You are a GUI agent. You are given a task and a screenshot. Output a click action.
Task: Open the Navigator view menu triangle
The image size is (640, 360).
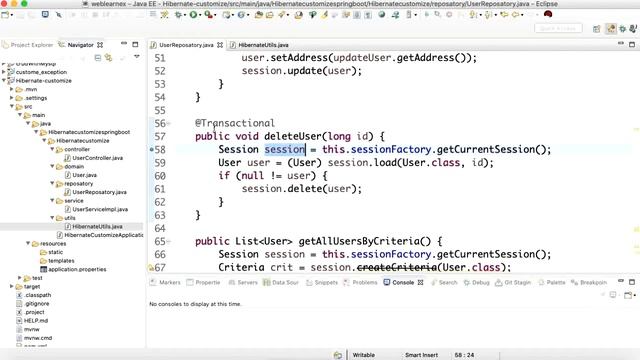[x=137, y=57]
